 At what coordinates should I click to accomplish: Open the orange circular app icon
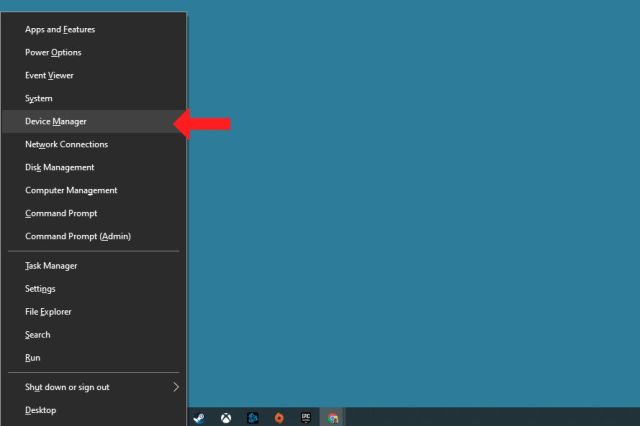(279, 418)
